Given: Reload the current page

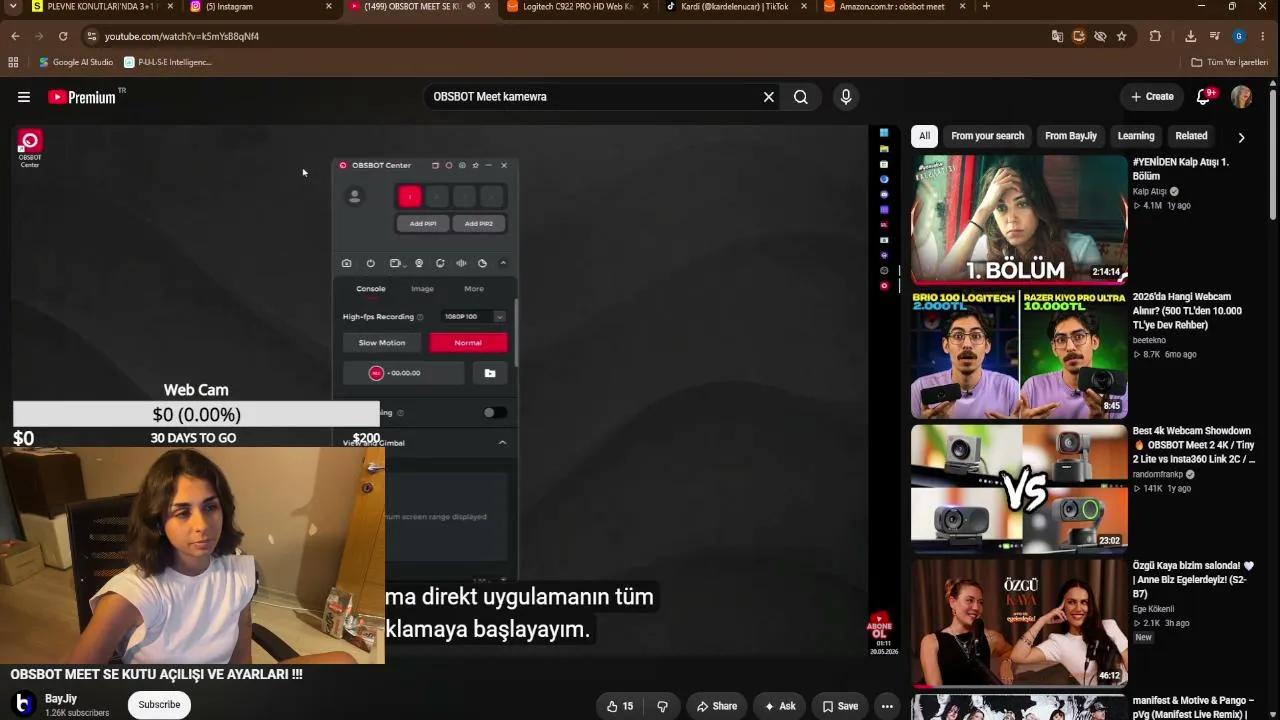Looking at the screenshot, I should click(63, 36).
